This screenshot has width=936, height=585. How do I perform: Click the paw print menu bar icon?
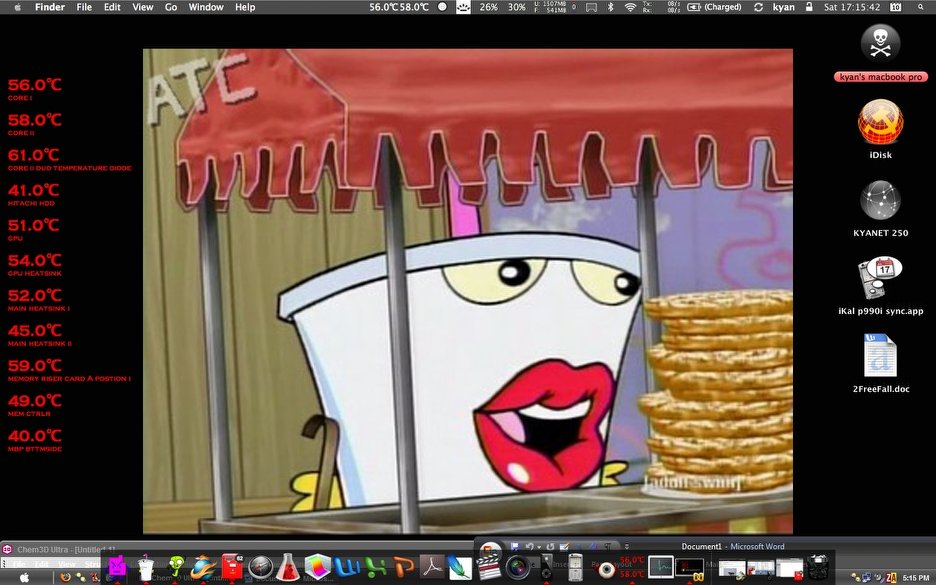click(x=463, y=7)
